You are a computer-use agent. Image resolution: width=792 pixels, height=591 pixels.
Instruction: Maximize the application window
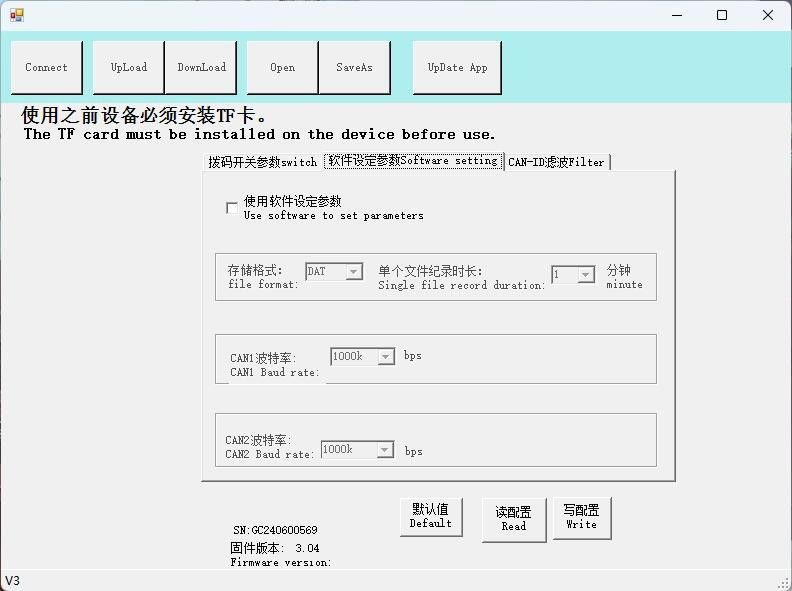coord(722,15)
